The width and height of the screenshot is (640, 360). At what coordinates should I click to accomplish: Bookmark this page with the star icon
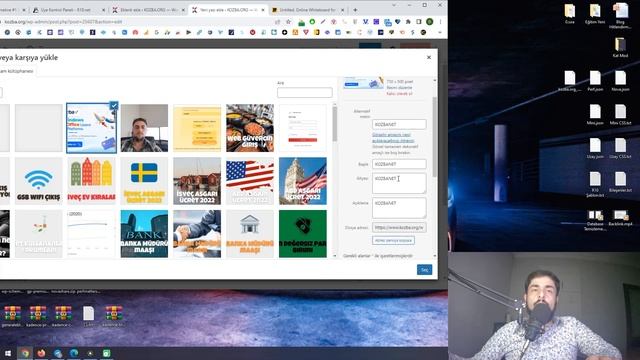point(289,22)
